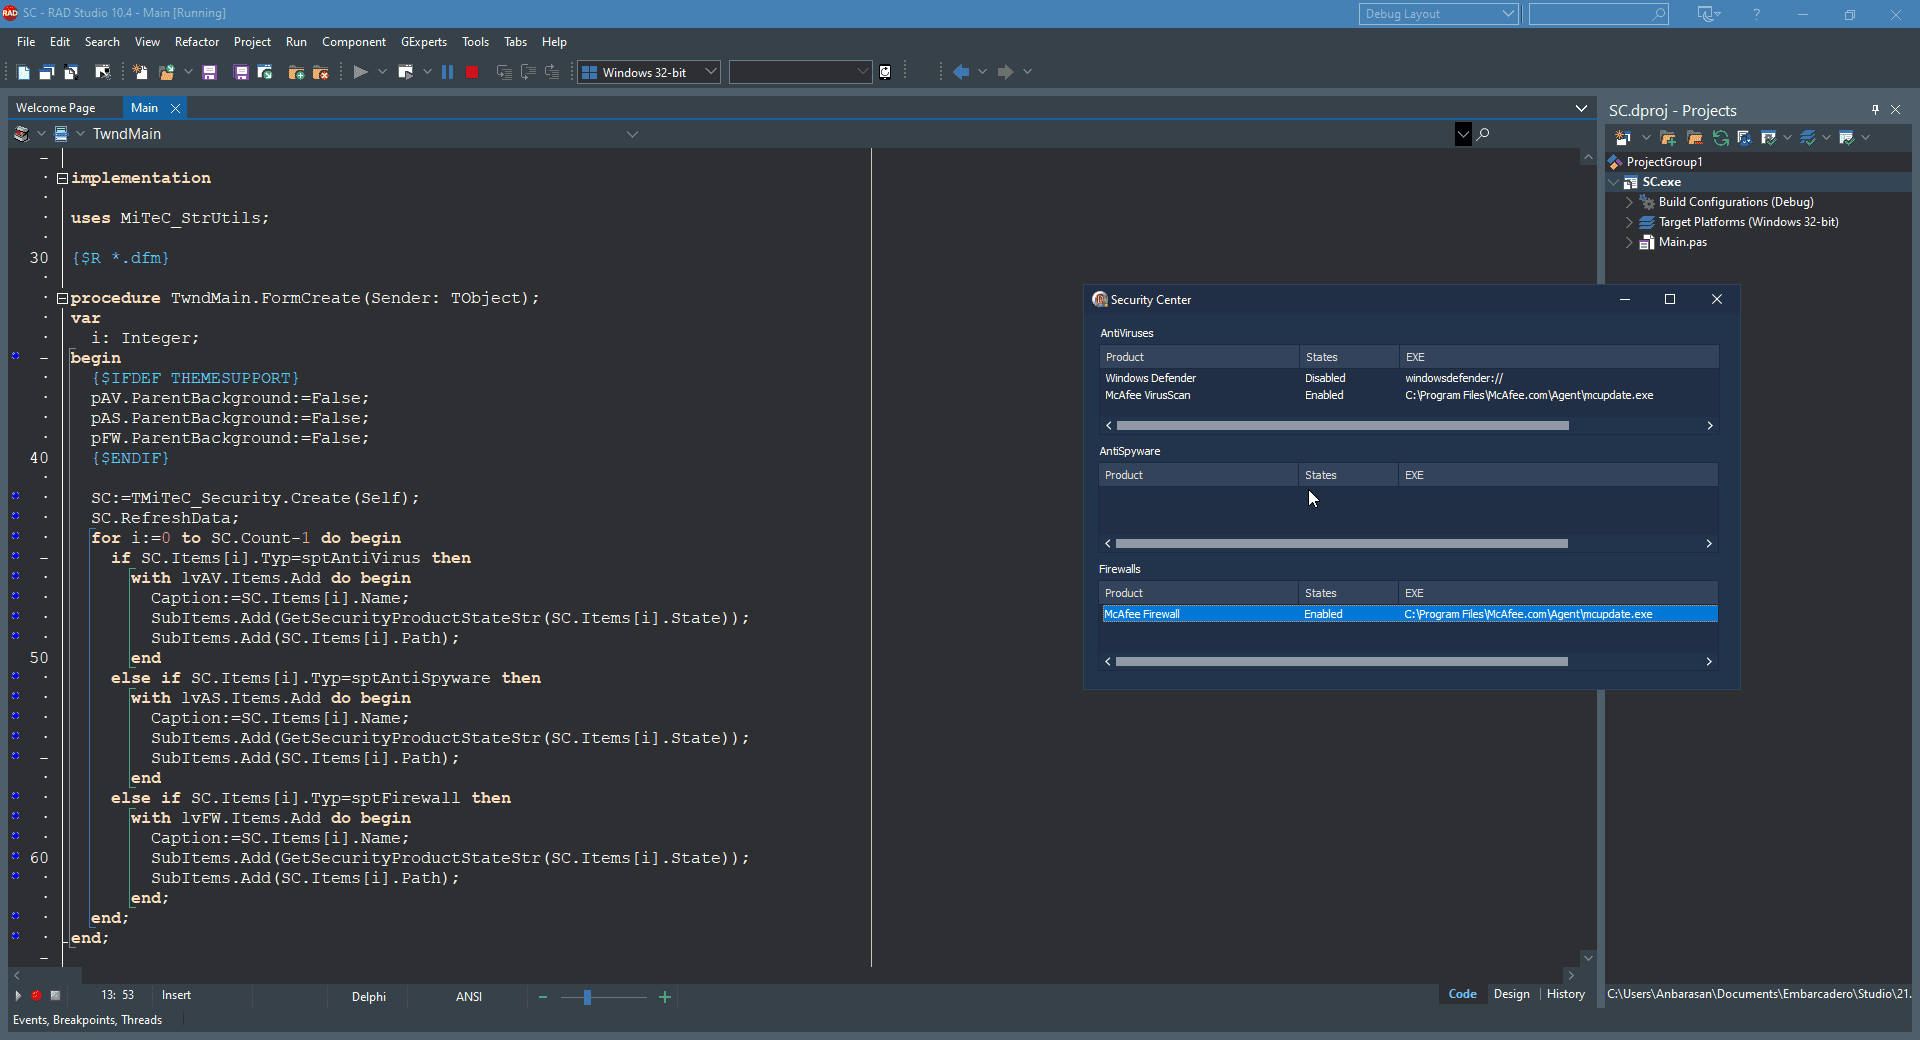Click New project icon in Projects panel
The height and width of the screenshot is (1040, 1920).
(x=1623, y=138)
